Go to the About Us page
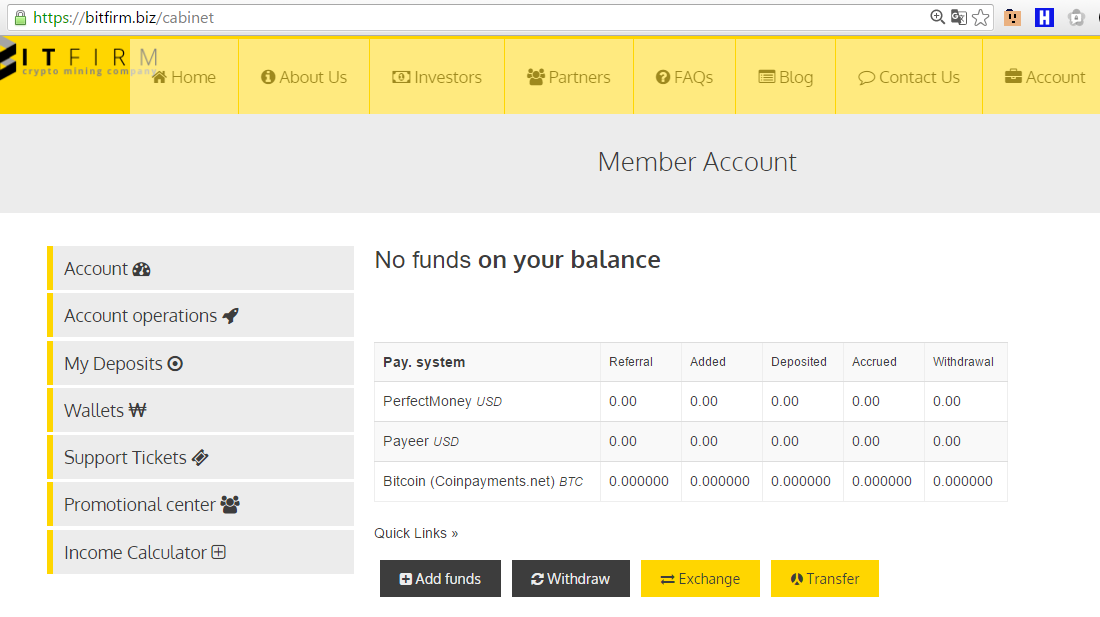1100x617 pixels. pos(304,77)
